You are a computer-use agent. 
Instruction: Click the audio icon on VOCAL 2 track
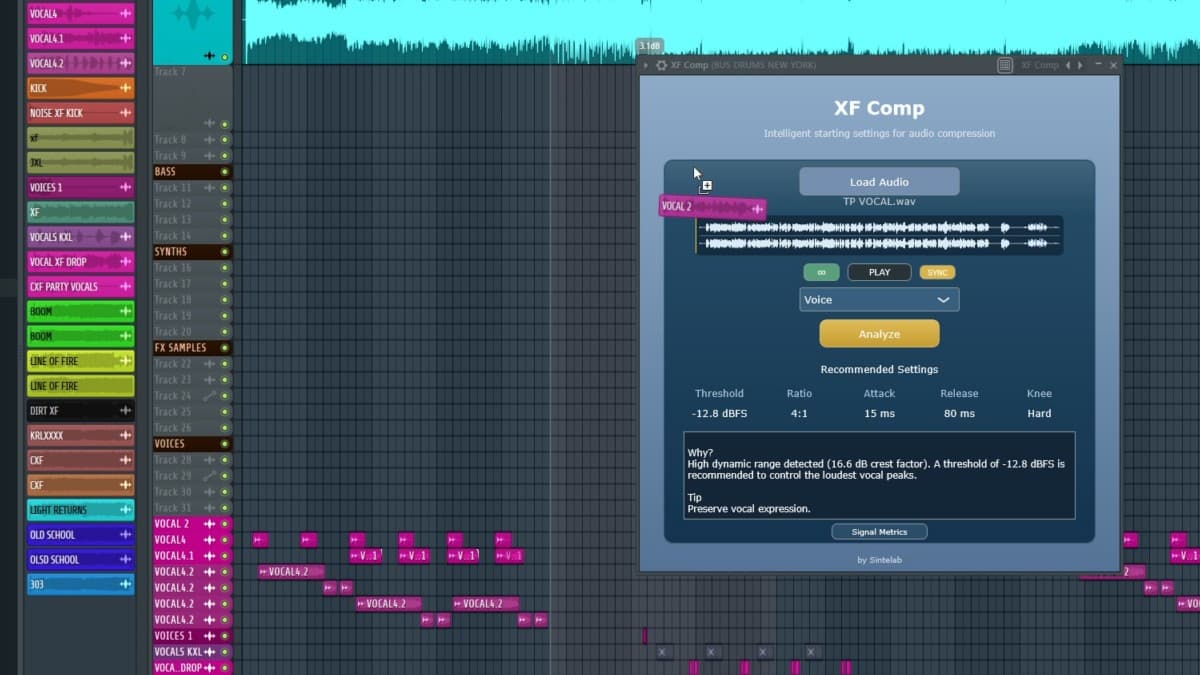click(x=210, y=524)
